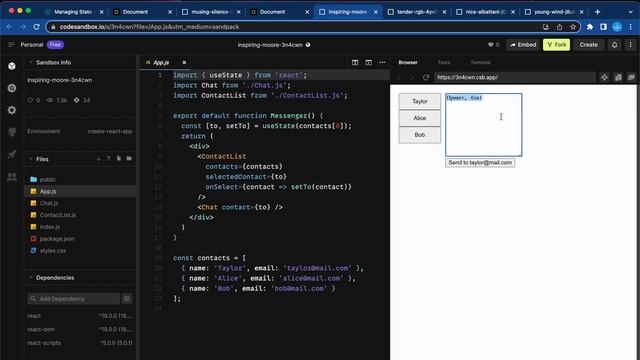Select Taylor contact in preview
Viewport: 640px width, 360px height.
(x=420, y=101)
